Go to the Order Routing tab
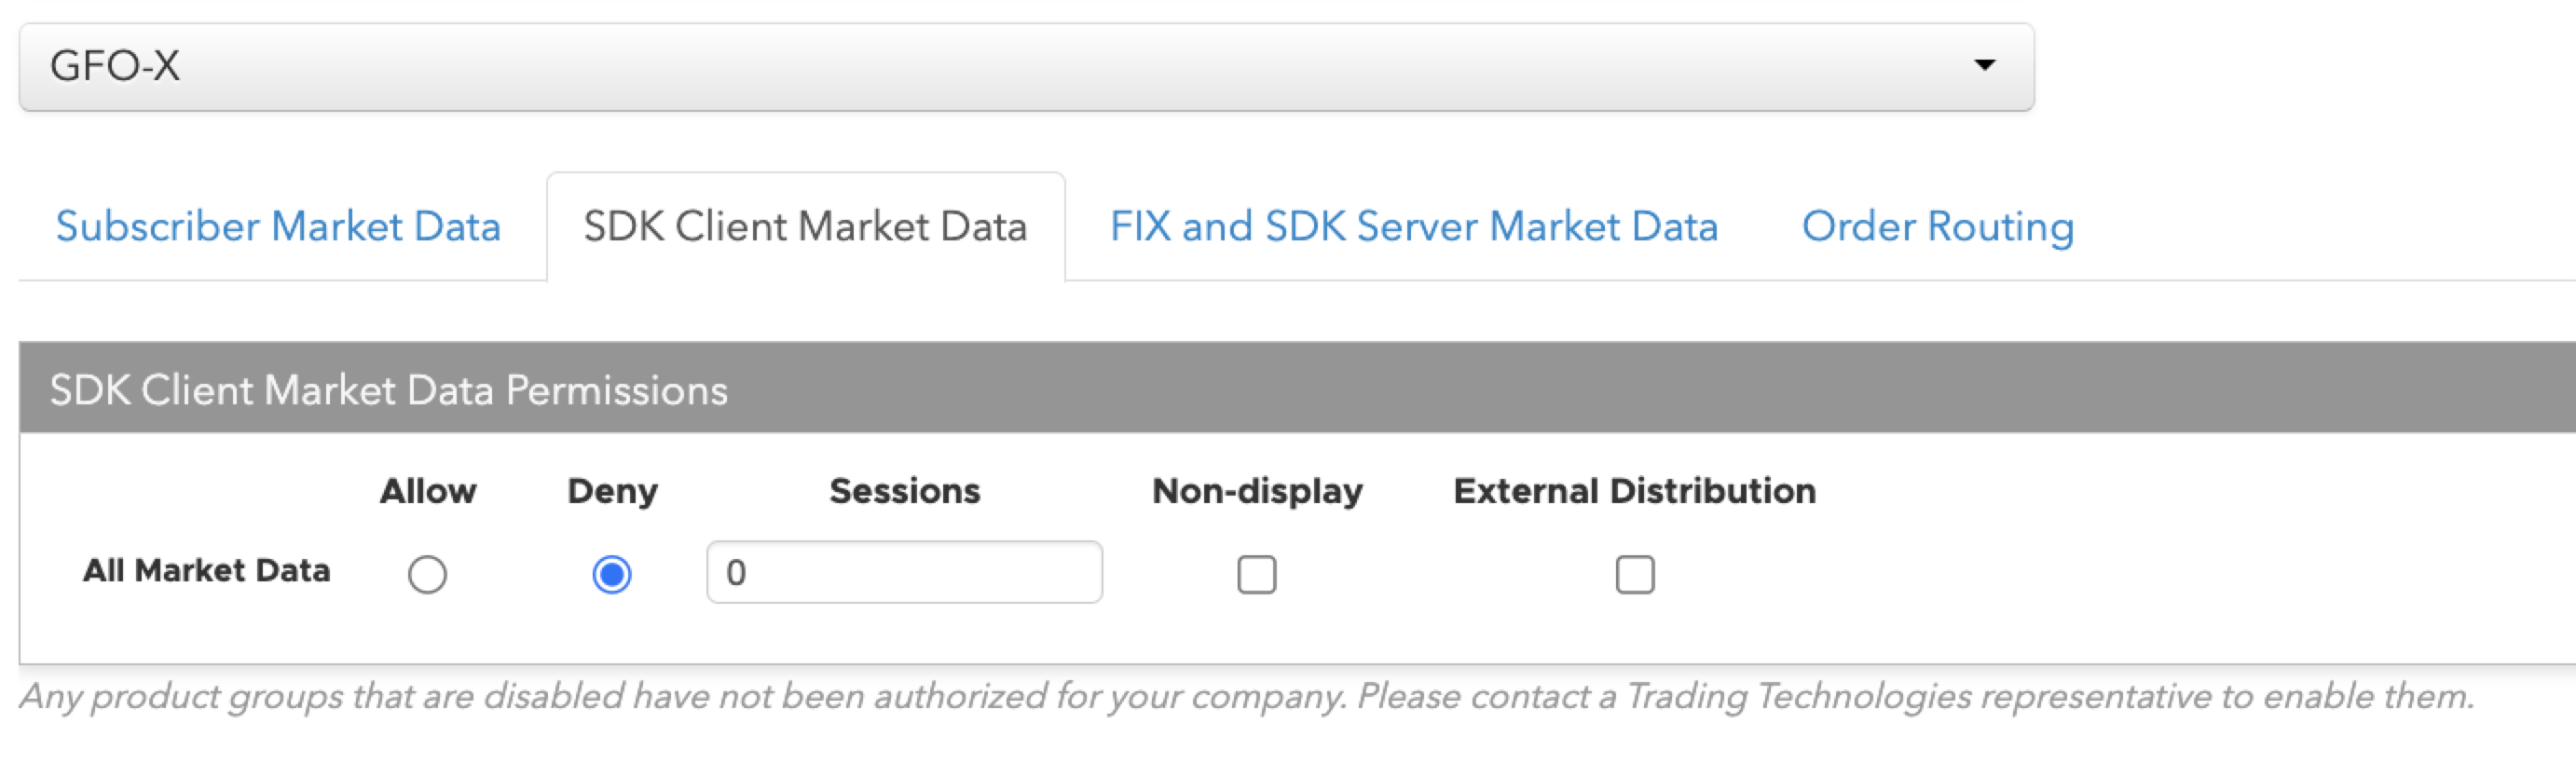The width and height of the screenshot is (2576, 777). [1938, 226]
